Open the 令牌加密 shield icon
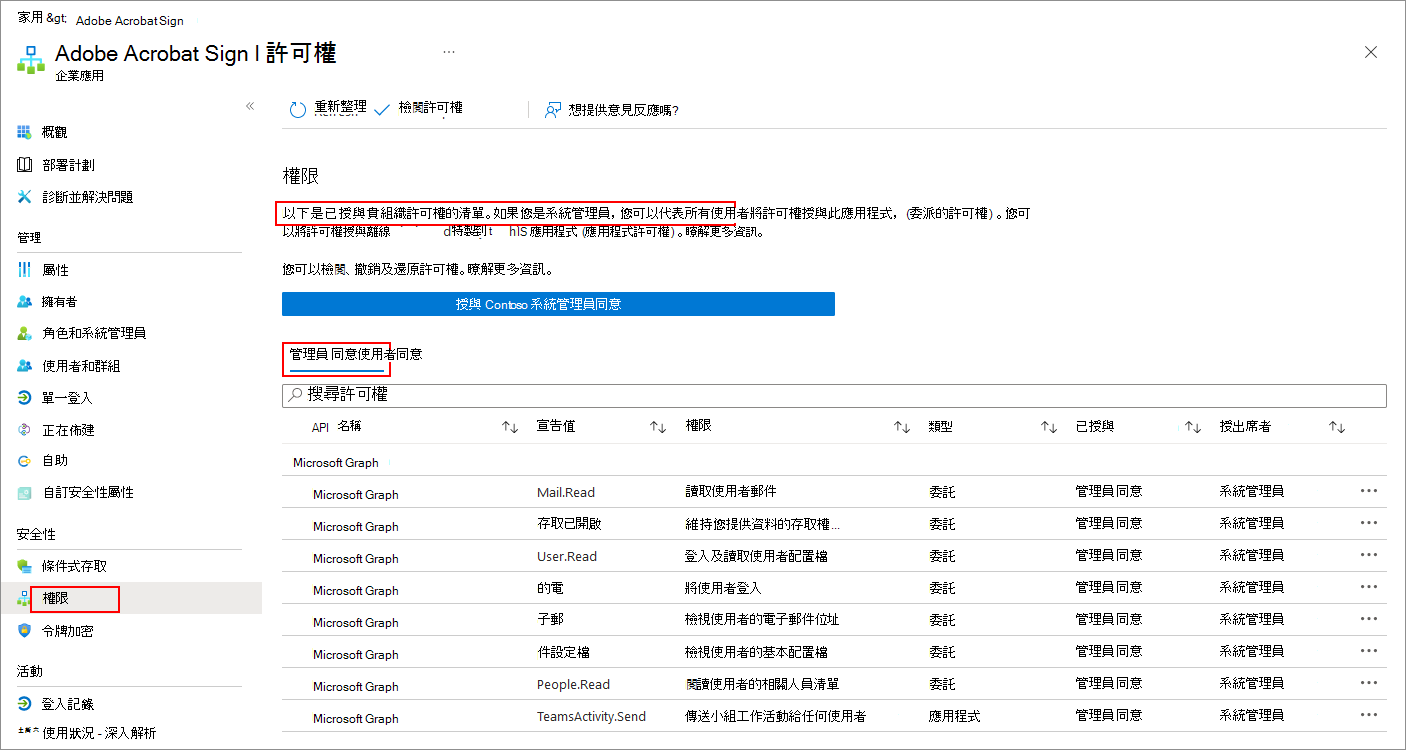 coord(25,631)
